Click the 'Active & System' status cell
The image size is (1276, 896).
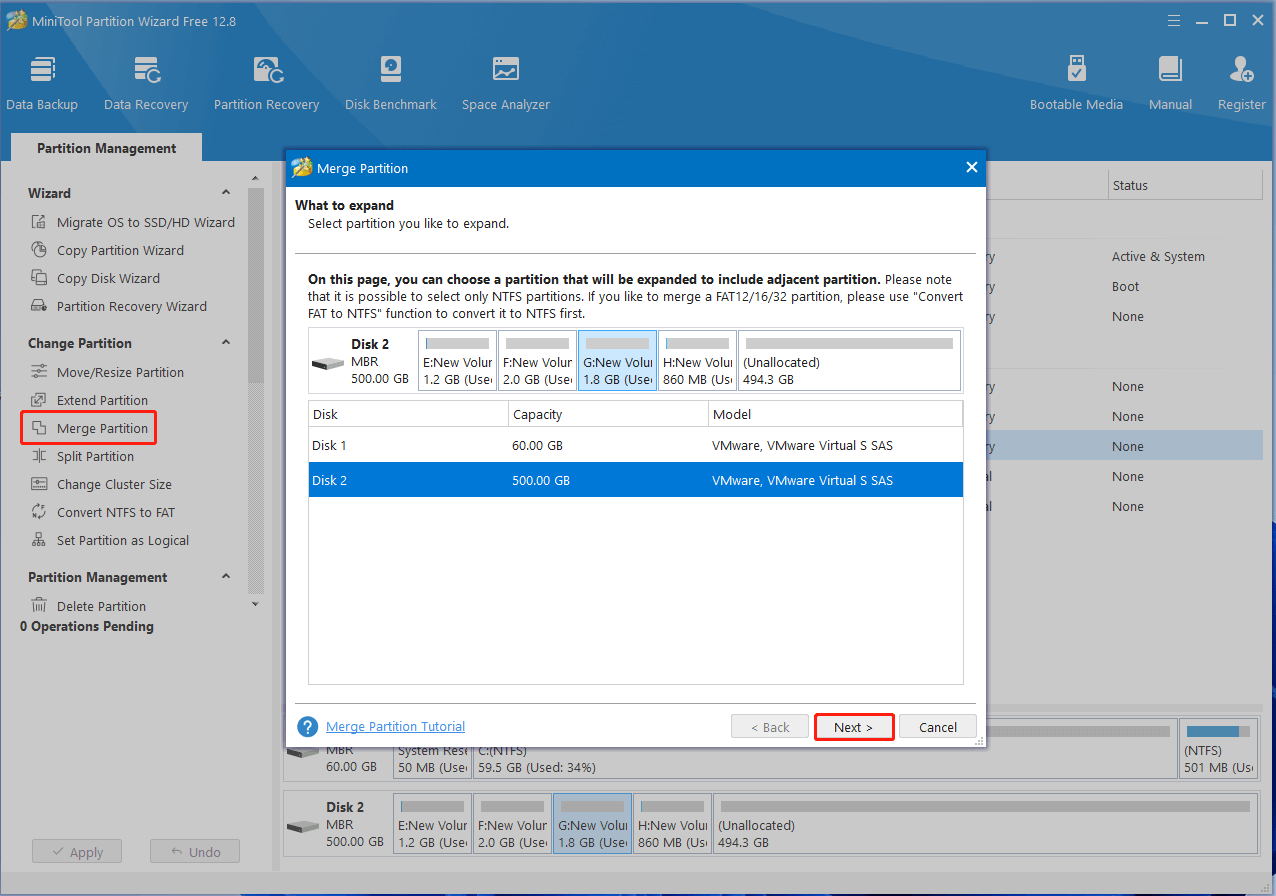coord(1158,256)
